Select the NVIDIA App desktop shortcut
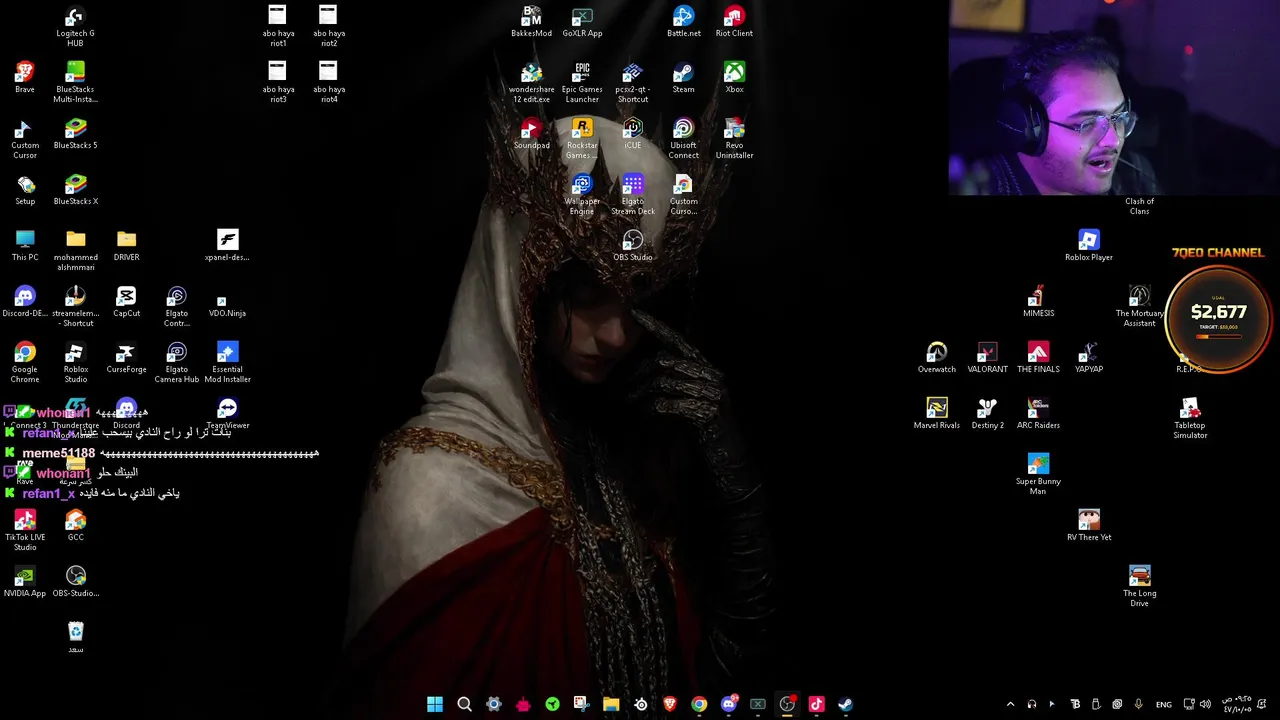The image size is (1280, 720). 25,582
